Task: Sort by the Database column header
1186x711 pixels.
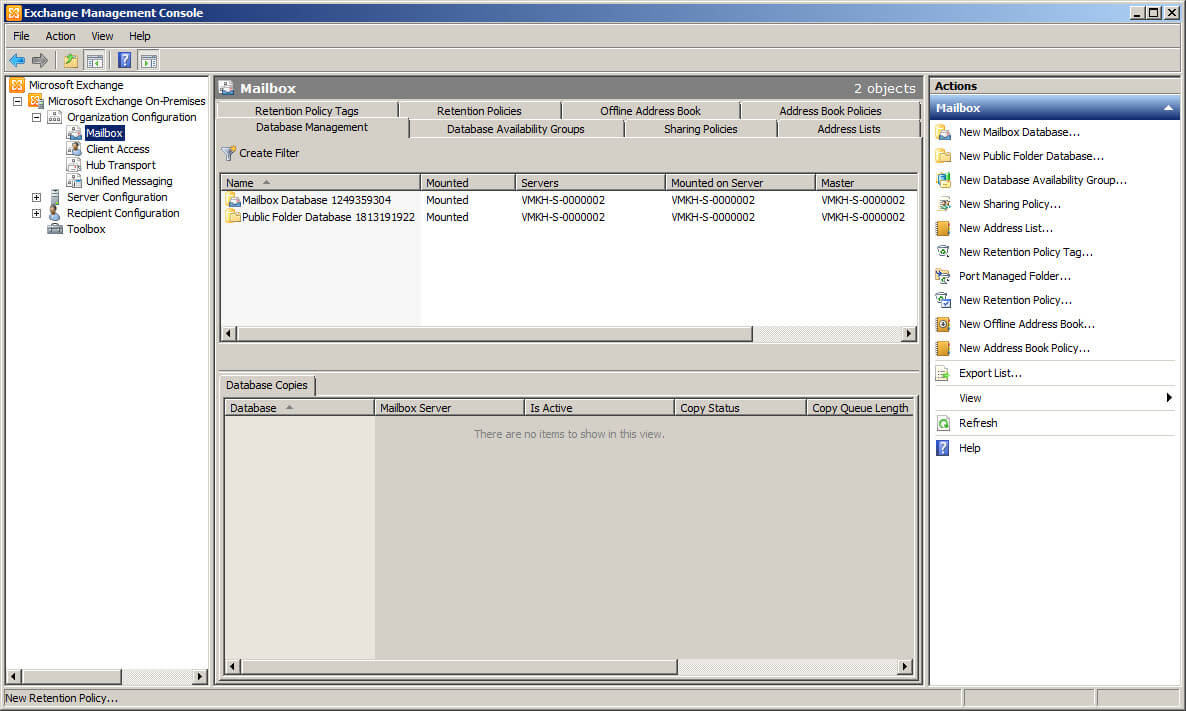Action: pyautogui.click(x=299, y=408)
